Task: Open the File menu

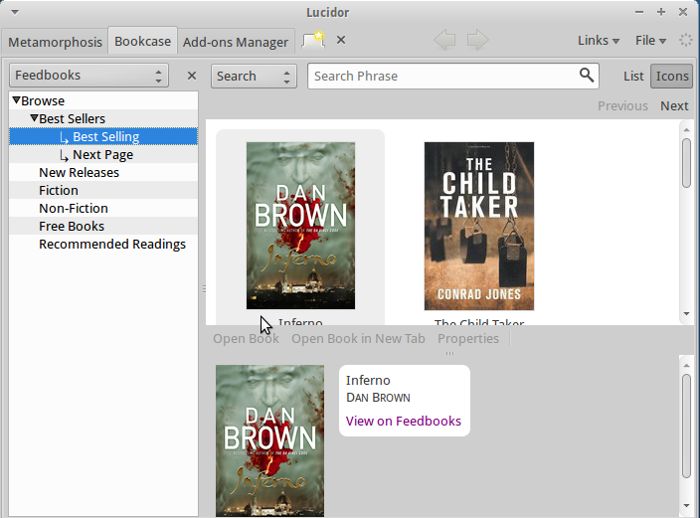Action: coord(650,40)
